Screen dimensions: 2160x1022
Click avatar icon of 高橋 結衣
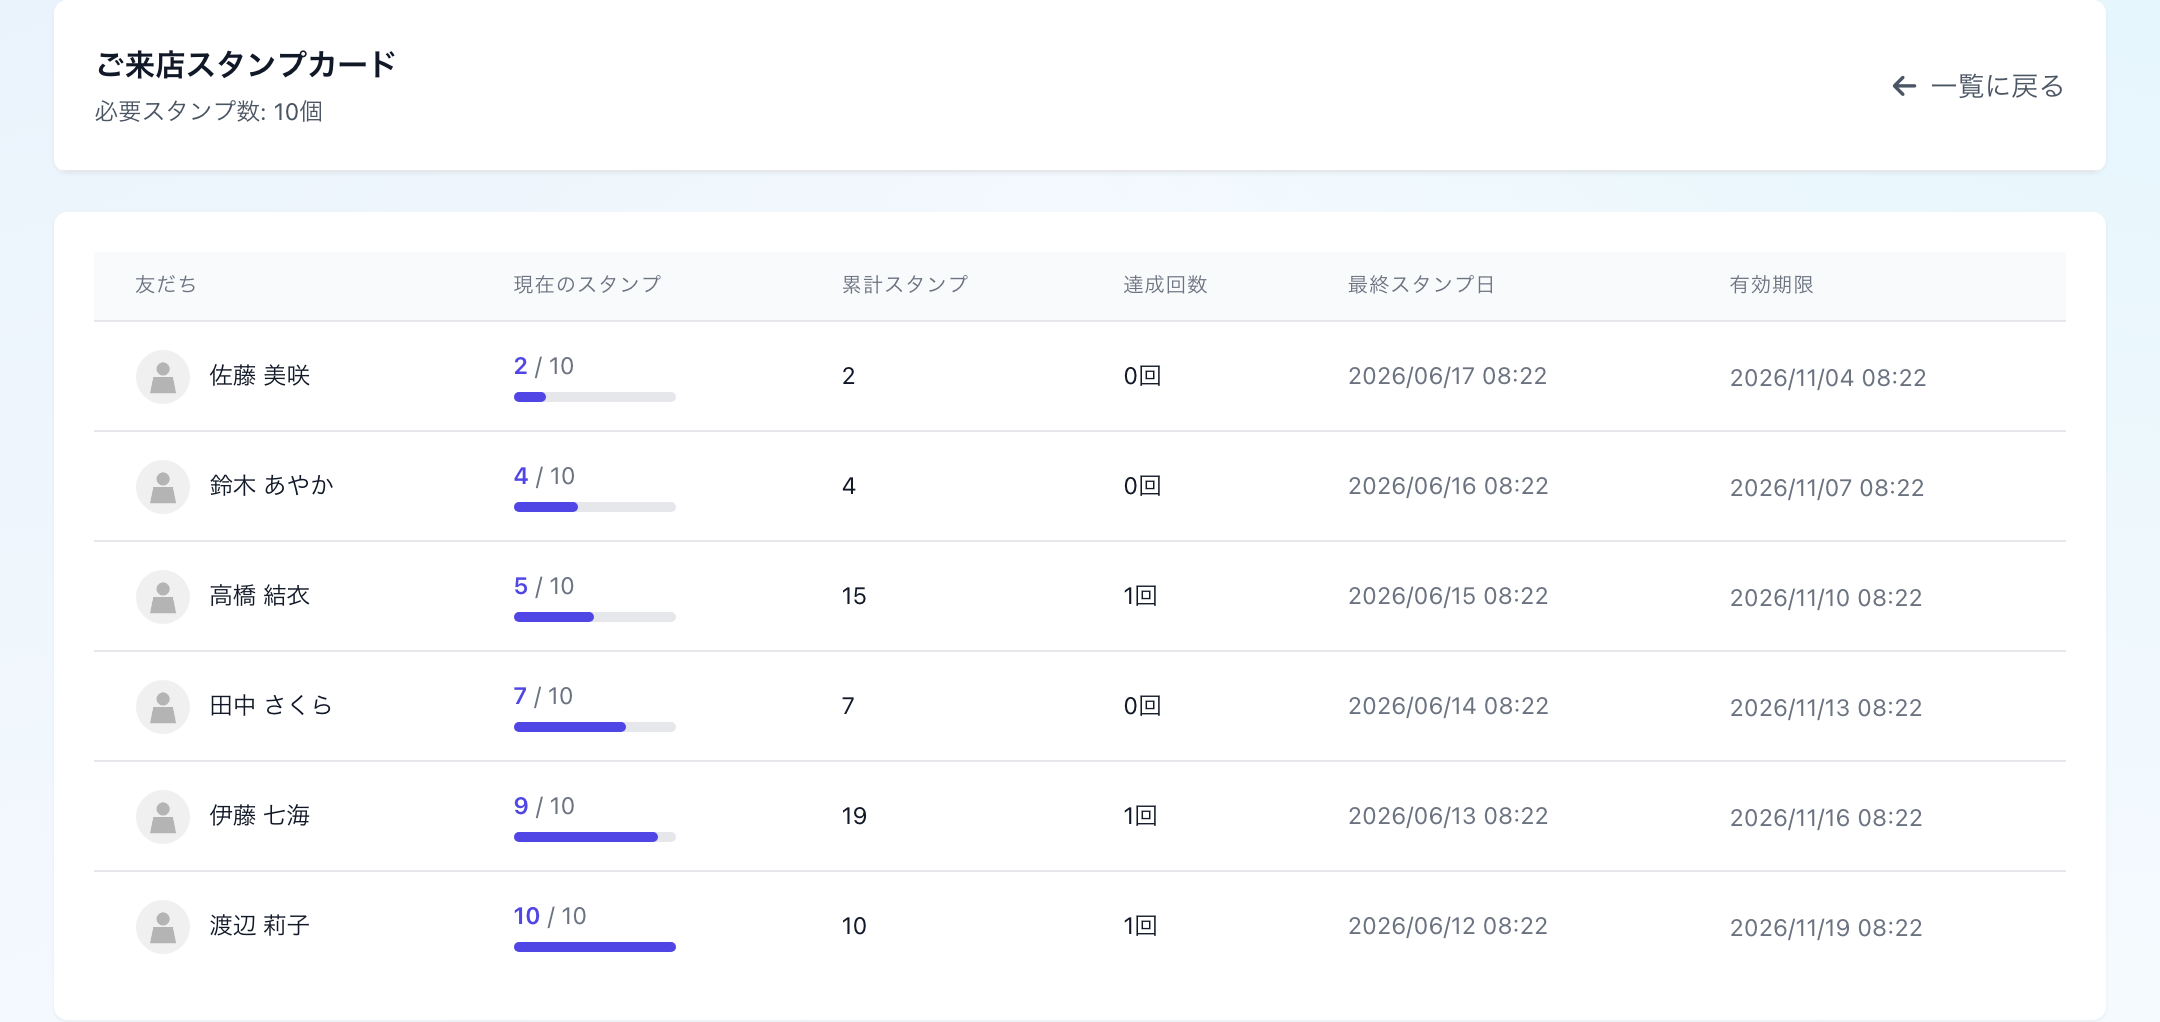click(x=163, y=597)
